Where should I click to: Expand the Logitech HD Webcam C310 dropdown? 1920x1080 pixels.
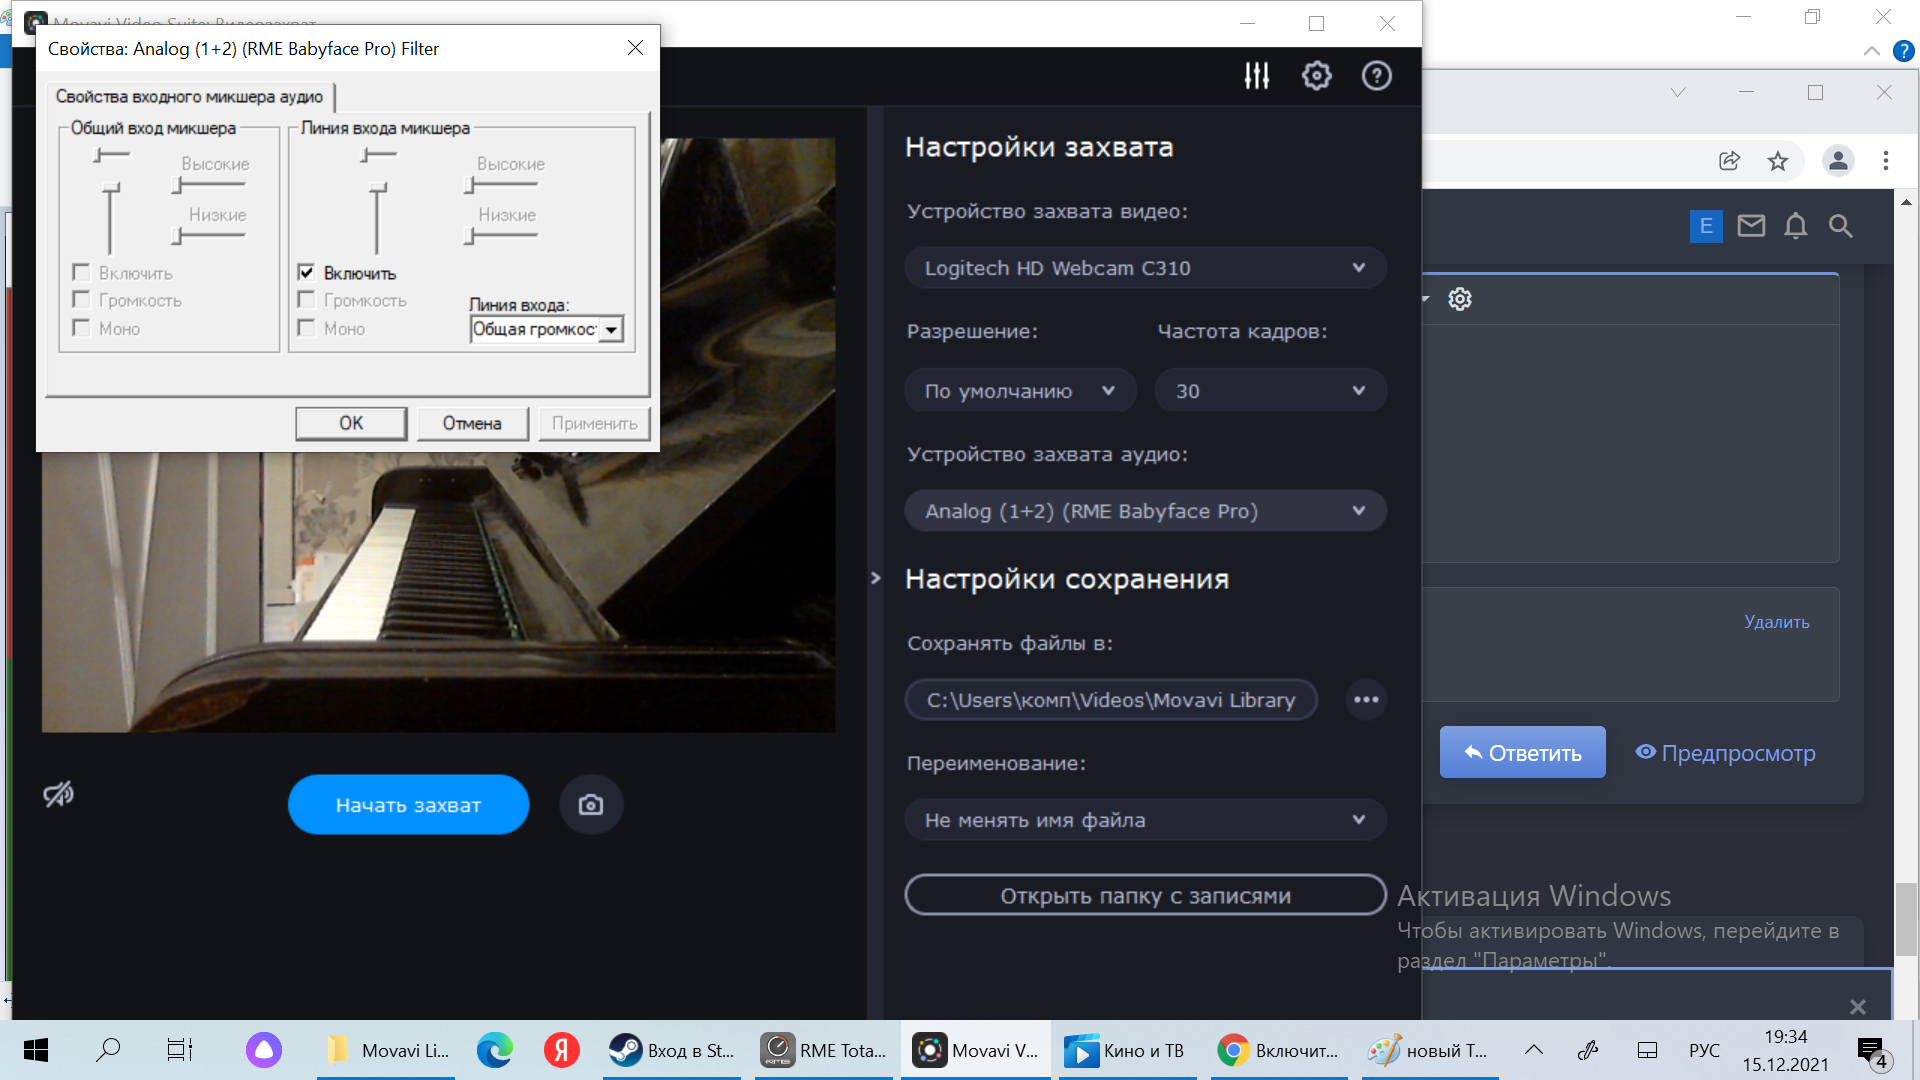(1145, 268)
